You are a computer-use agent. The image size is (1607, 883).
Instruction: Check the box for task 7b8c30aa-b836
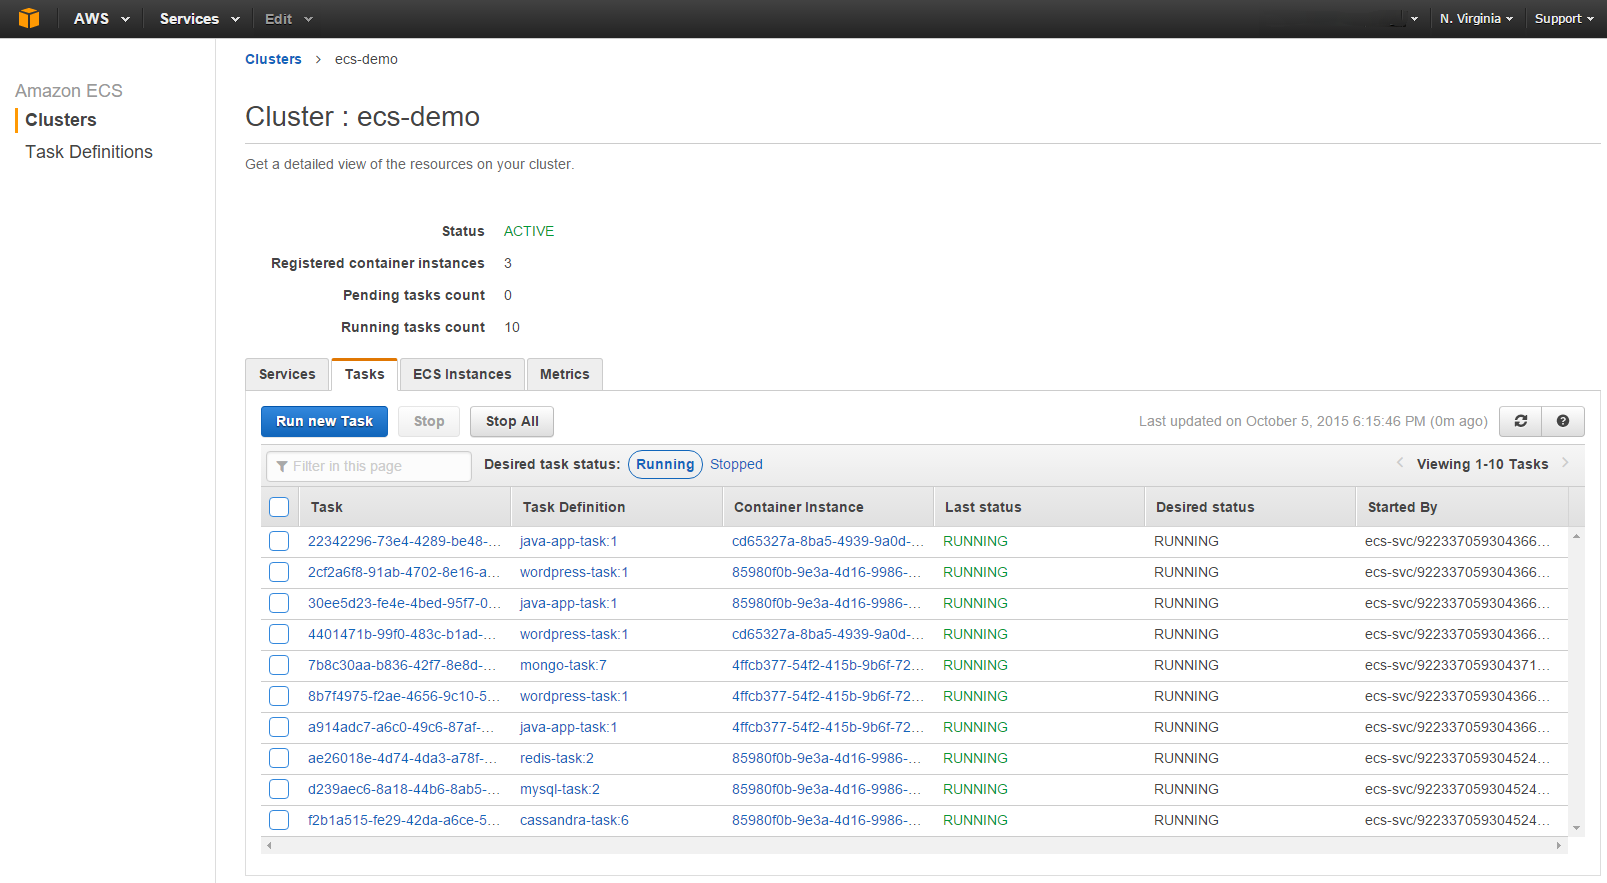(x=279, y=665)
